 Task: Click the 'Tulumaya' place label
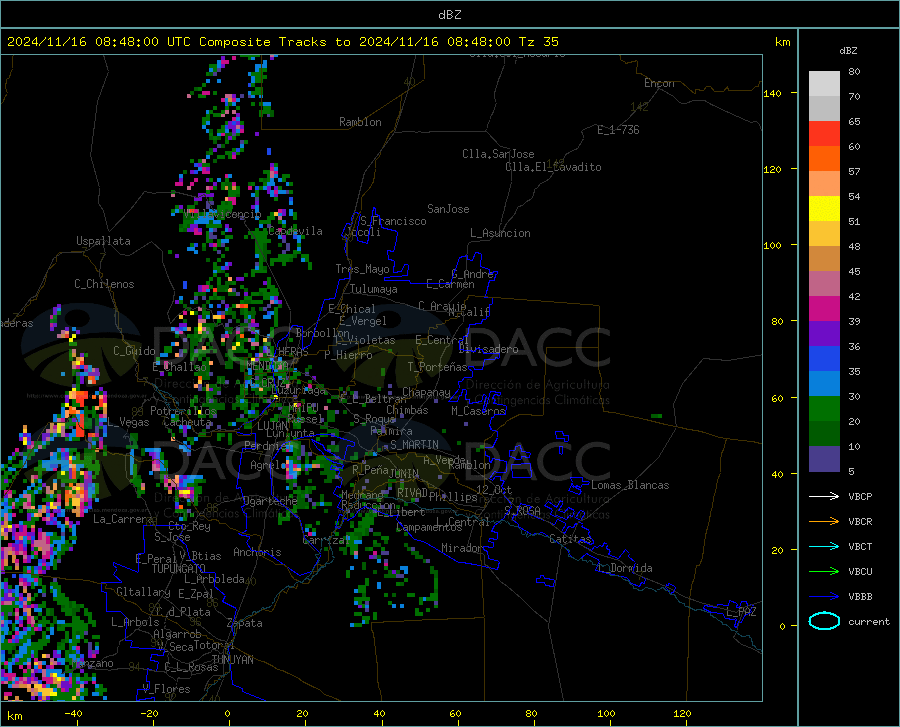point(374,289)
